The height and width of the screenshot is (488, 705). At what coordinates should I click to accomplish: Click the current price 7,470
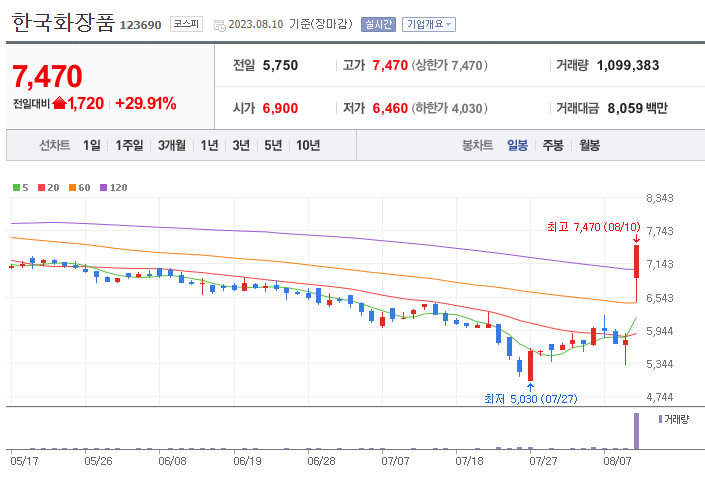point(47,76)
